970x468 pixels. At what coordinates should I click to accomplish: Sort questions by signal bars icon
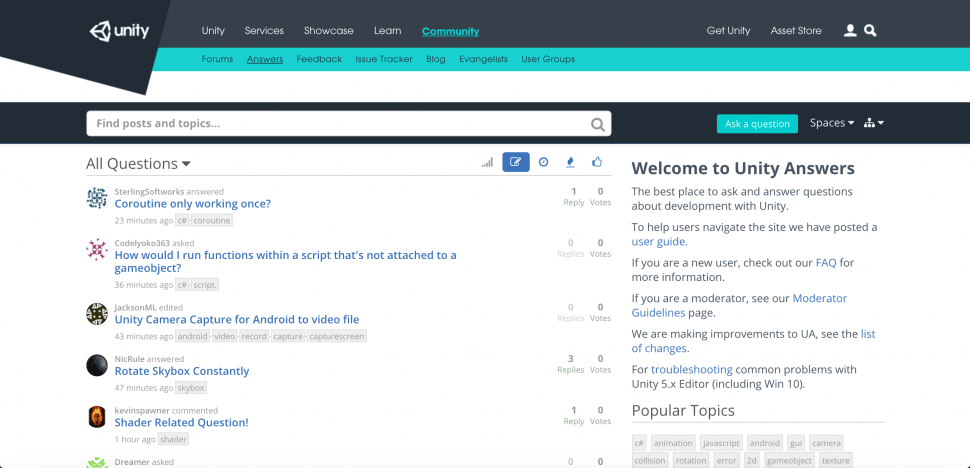pos(487,162)
